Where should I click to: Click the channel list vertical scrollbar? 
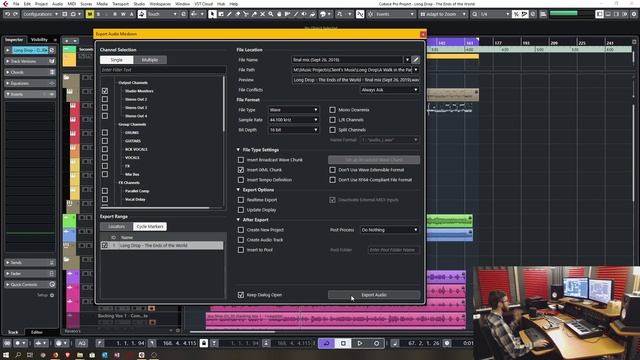coord(224,104)
